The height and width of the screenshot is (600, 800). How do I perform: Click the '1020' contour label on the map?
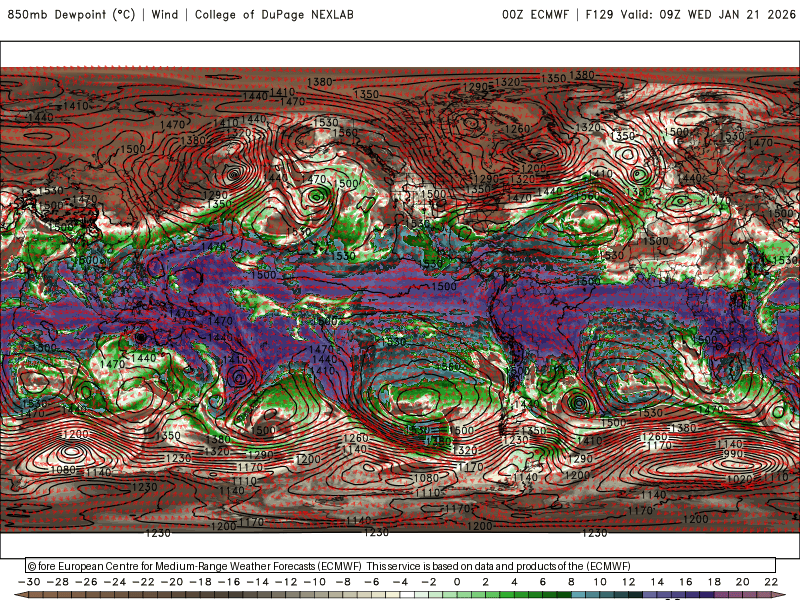coord(739,479)
